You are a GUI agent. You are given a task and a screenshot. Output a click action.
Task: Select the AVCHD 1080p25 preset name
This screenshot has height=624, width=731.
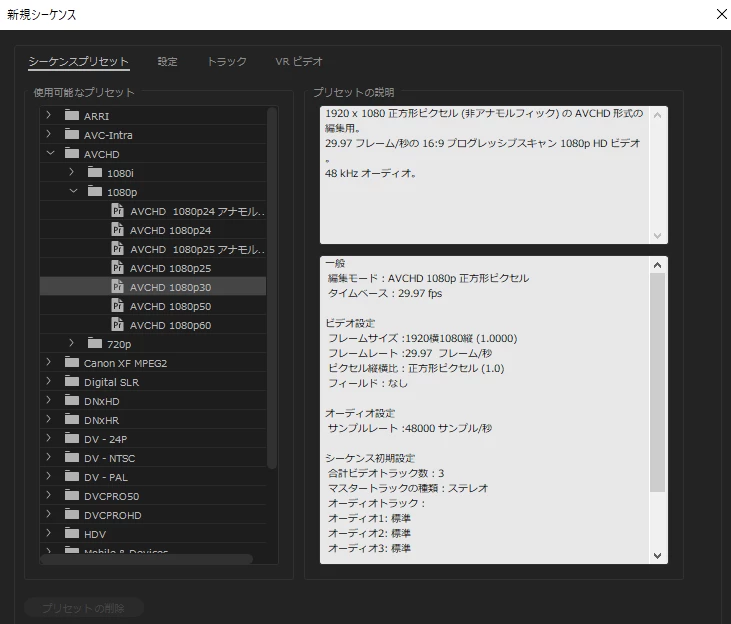point(171,269)
